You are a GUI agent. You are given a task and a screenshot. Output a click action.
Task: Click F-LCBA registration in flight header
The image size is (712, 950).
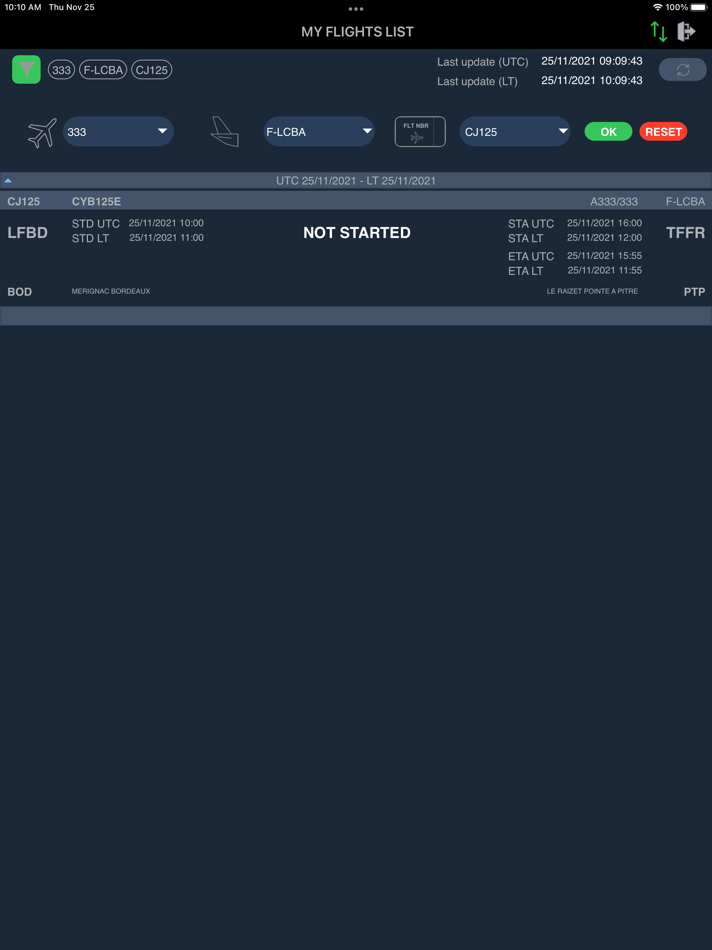(685, 202)
